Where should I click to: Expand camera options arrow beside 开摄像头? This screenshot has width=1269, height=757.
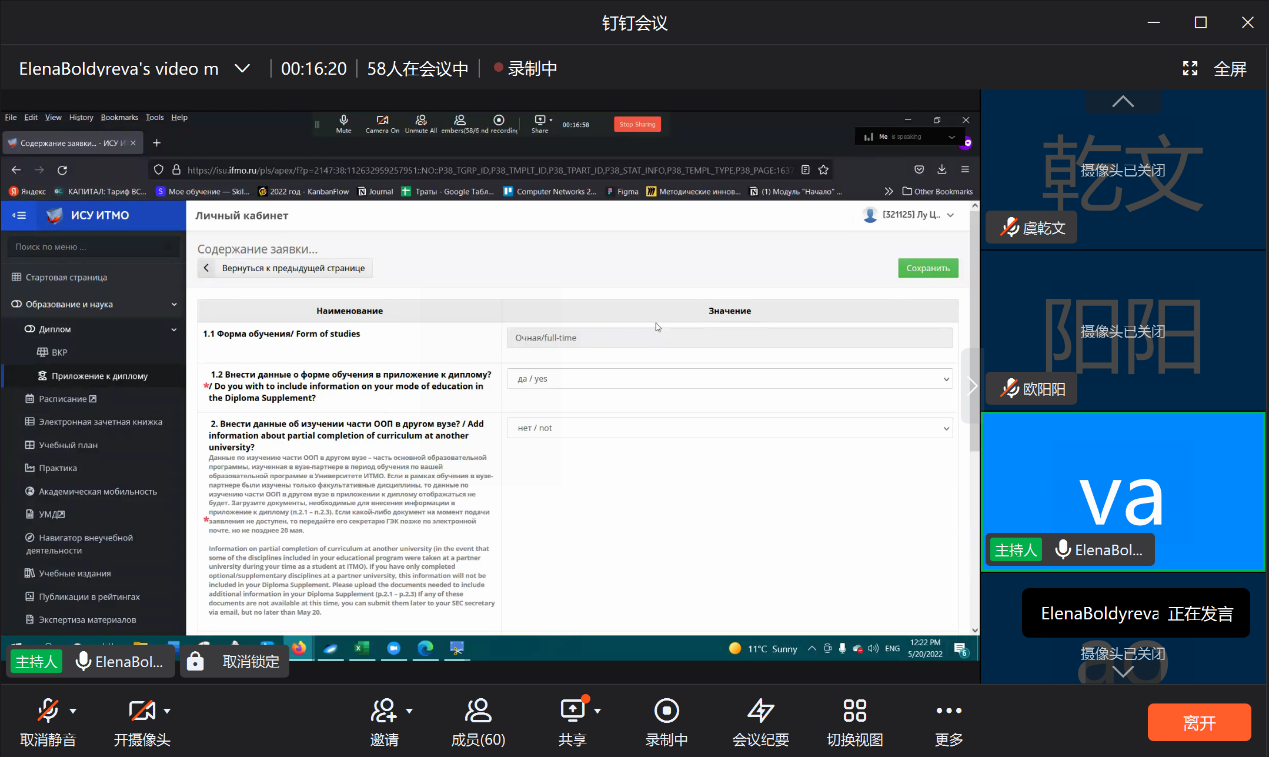click(167, 711)
